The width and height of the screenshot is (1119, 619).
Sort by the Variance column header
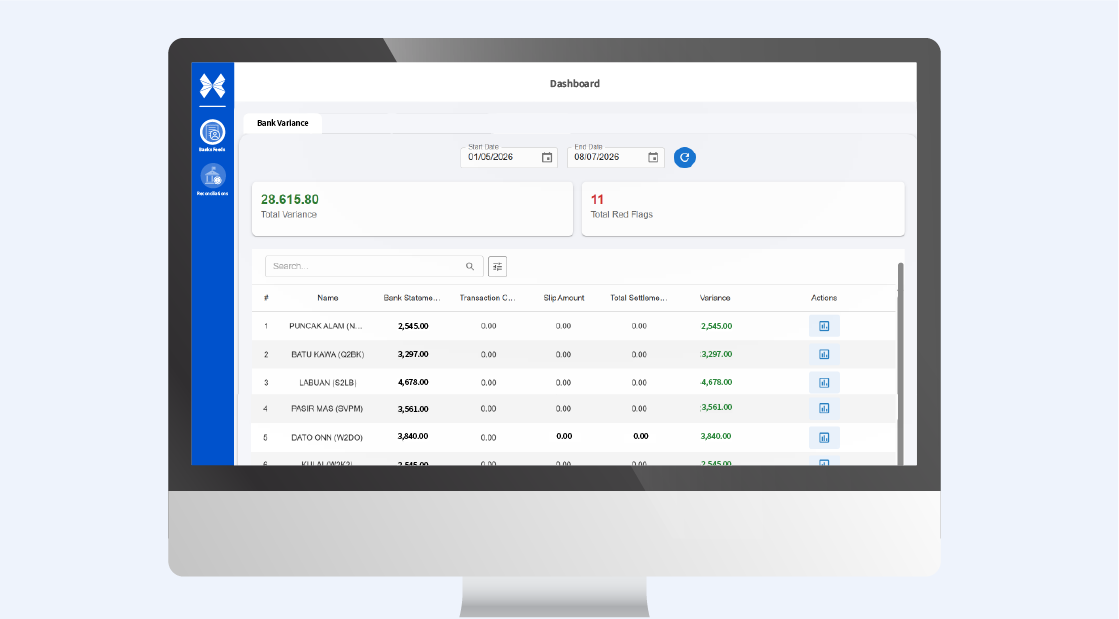coord(715,298)
